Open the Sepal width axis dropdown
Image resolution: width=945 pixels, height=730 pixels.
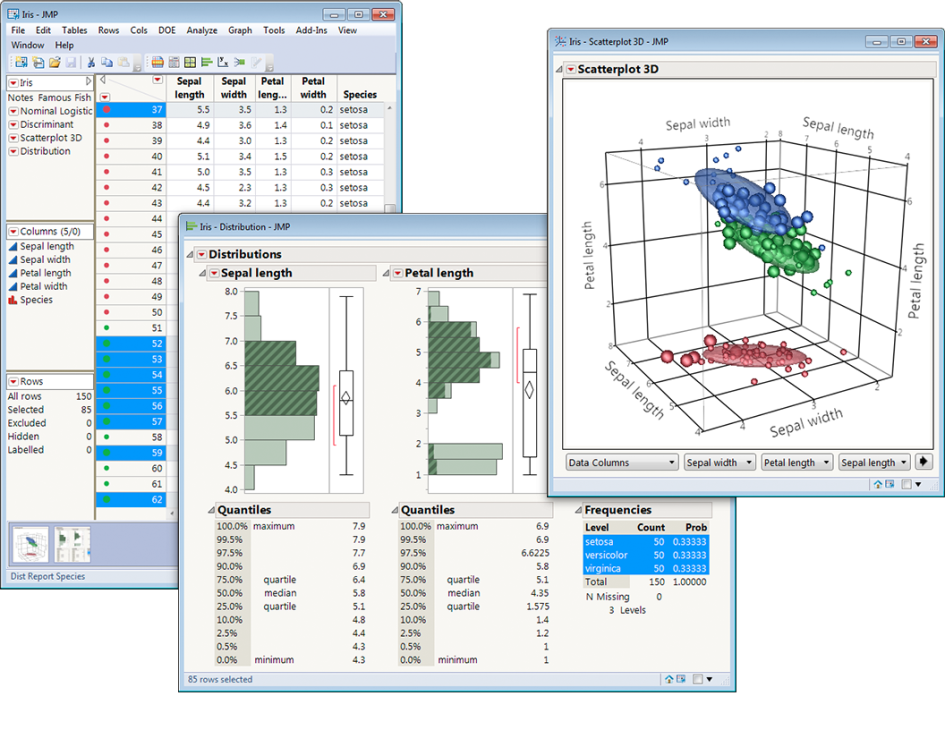pyautogui.click(x=717, y=463)
